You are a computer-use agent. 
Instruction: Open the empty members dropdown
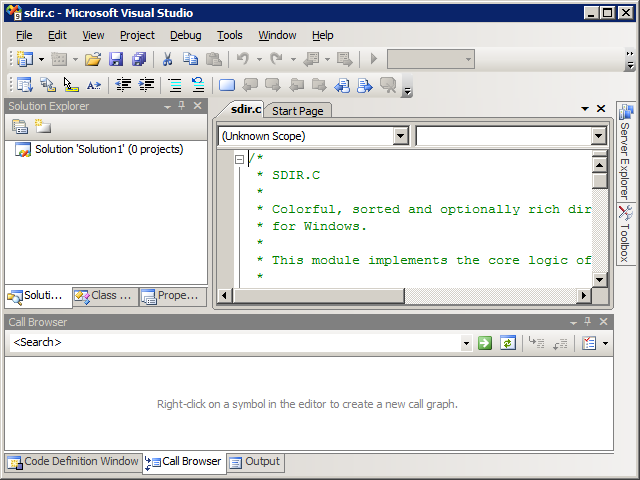[598, 136]
